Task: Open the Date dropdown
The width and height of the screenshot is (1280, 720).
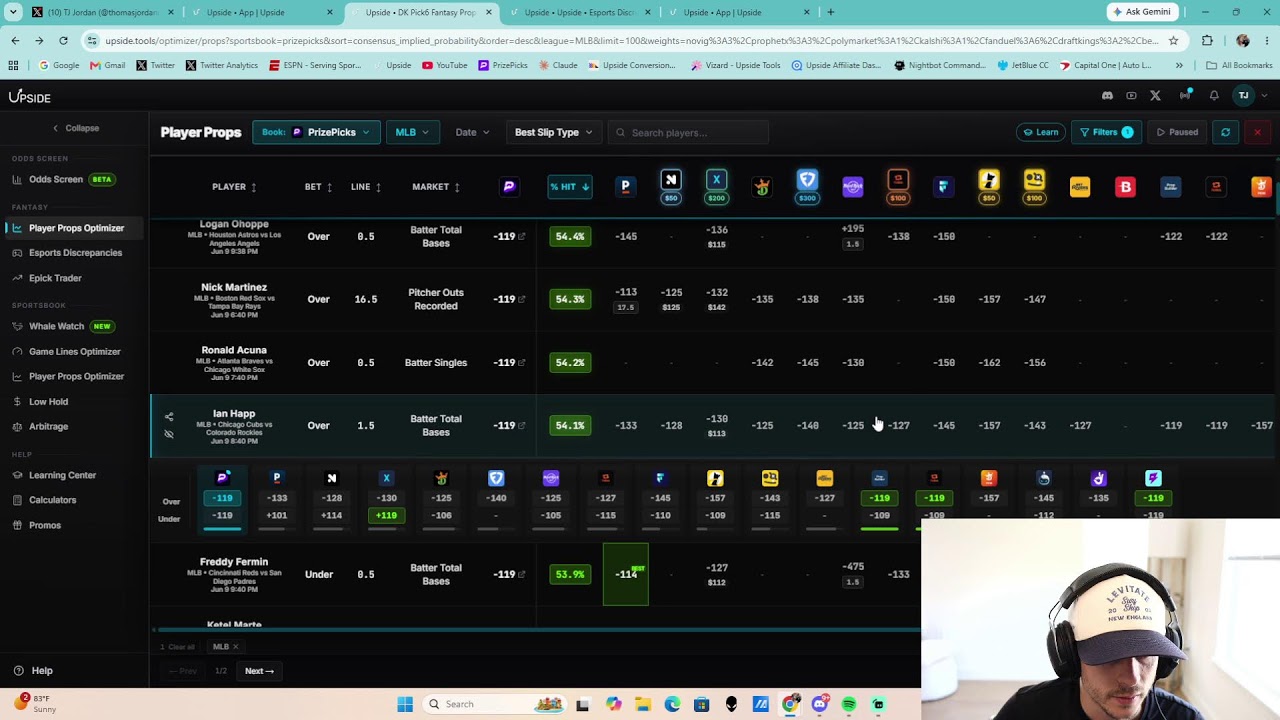Action: pyautogui.click(x=472, y=132)
